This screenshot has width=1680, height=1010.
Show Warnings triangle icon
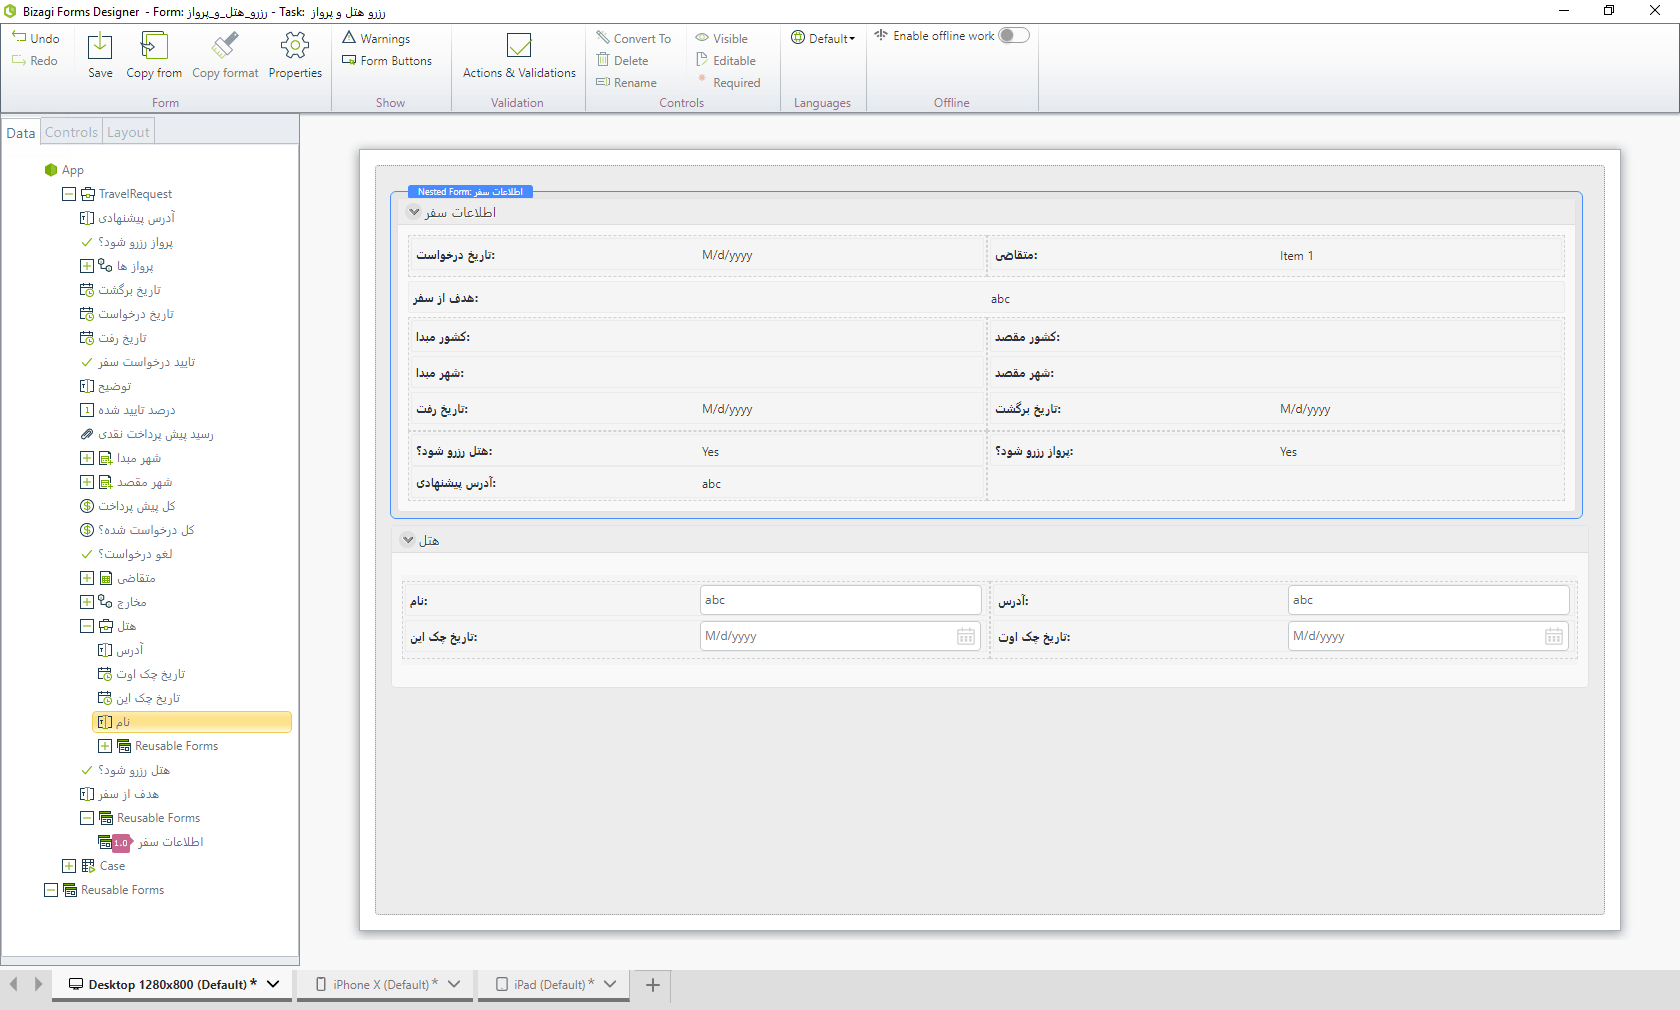pyautogui.click(x=349, y=38)
